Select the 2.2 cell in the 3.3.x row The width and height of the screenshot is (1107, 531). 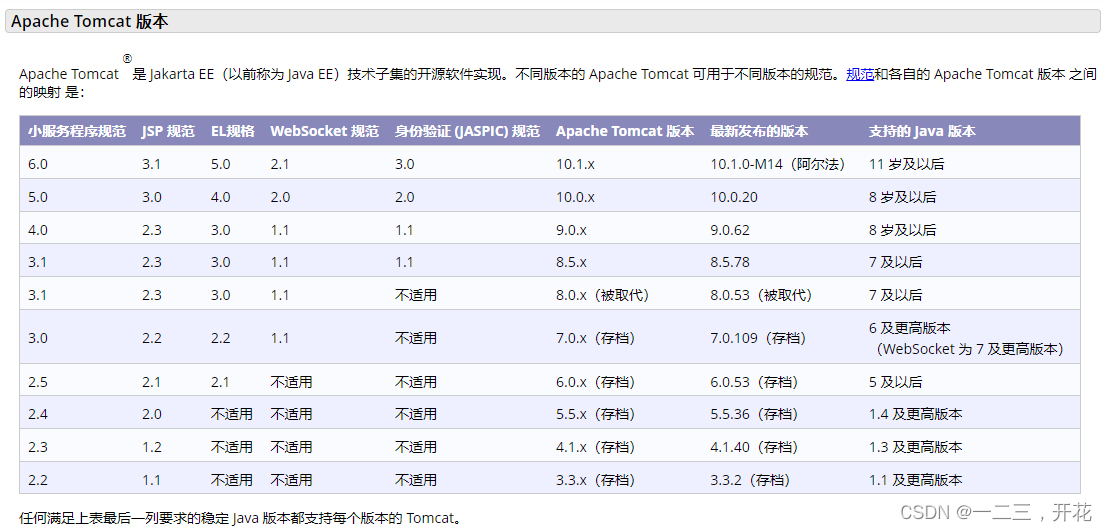point(37,480)
